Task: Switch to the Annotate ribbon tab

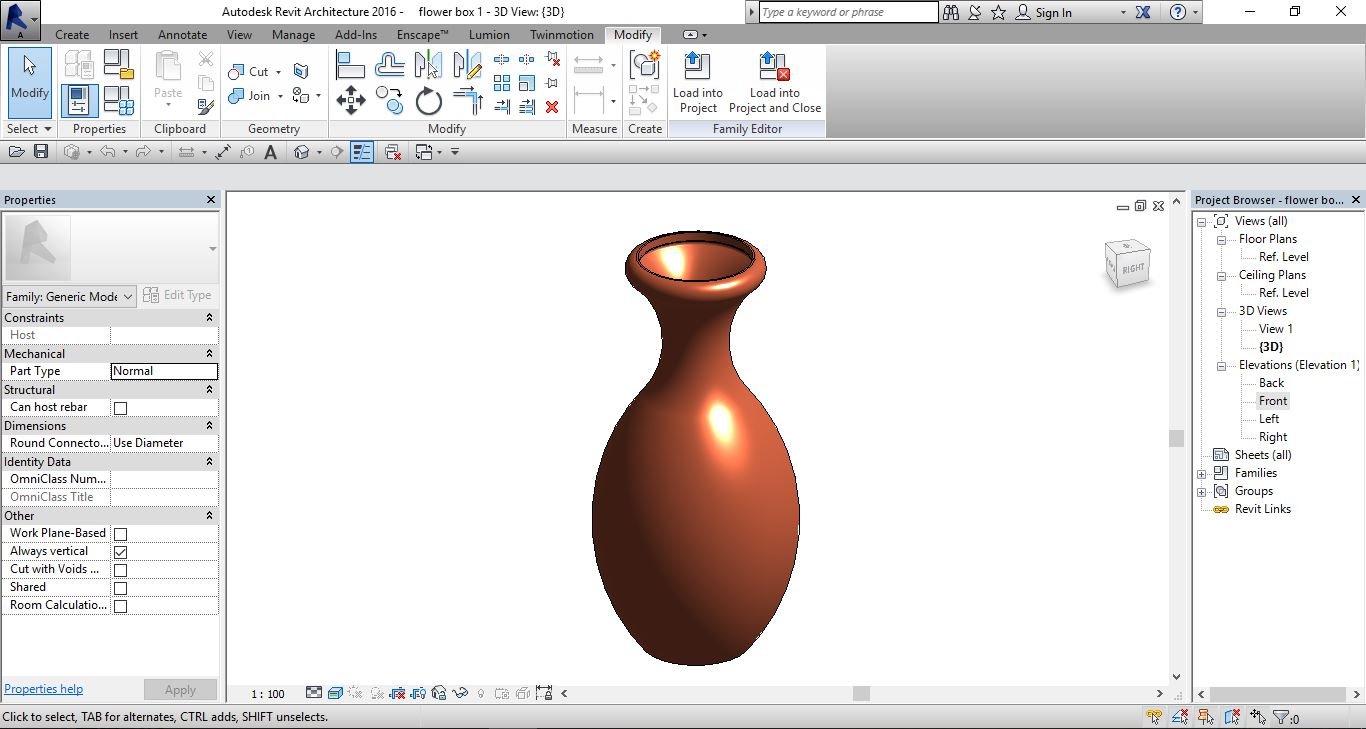Action: [x=182, y=34]
